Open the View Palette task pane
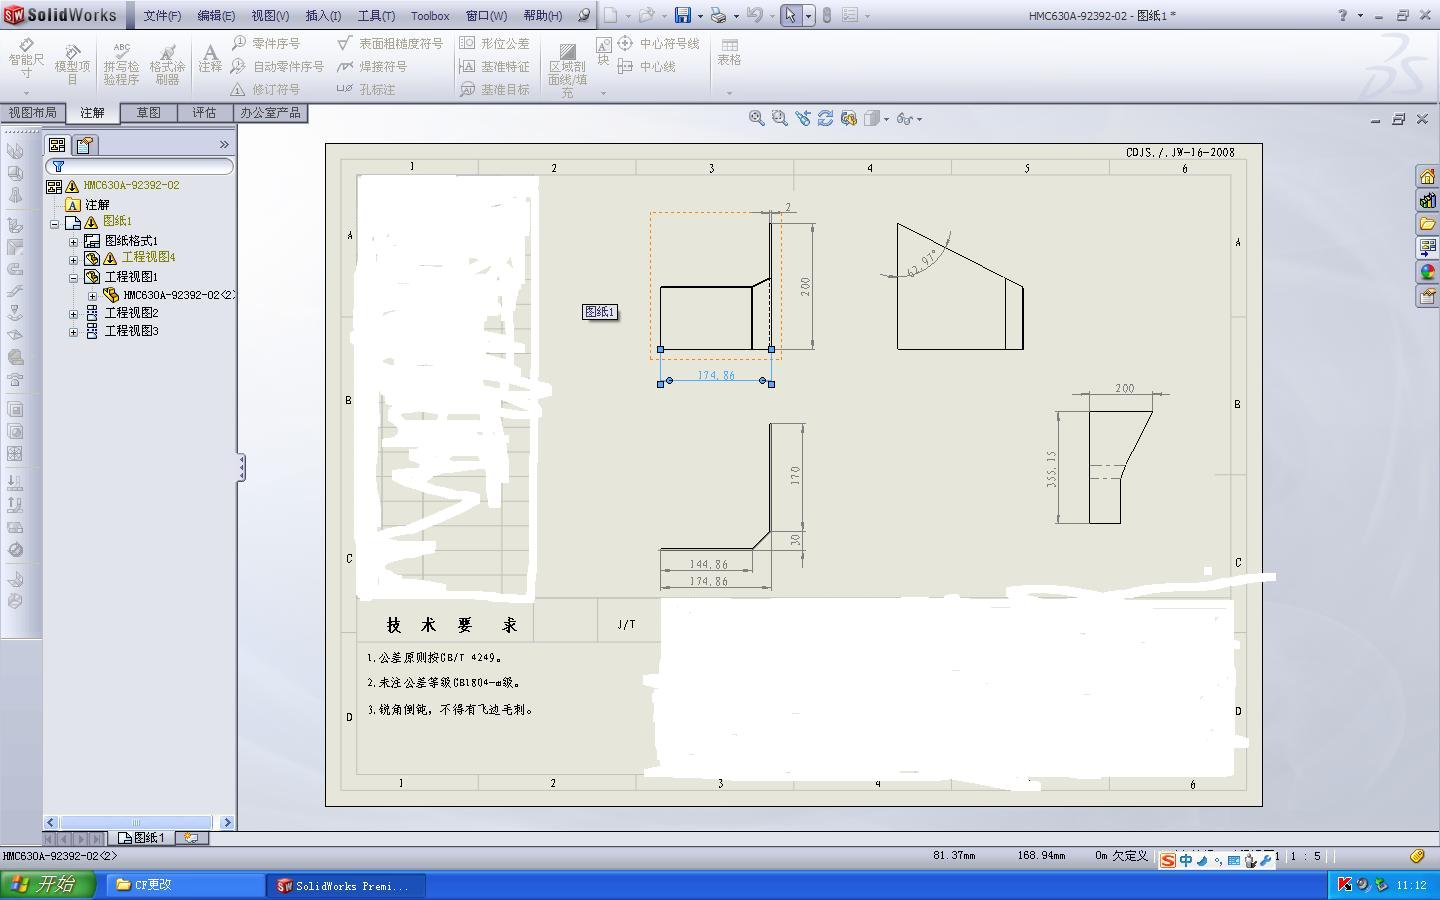This screenshot has height=900, width=1440. 1427,248
